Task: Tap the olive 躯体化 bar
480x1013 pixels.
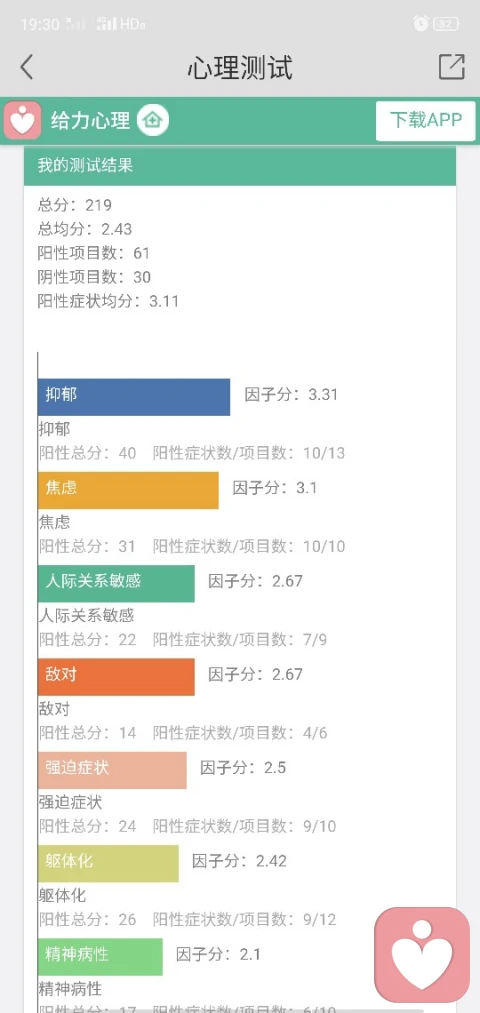Action: [109, 863]
